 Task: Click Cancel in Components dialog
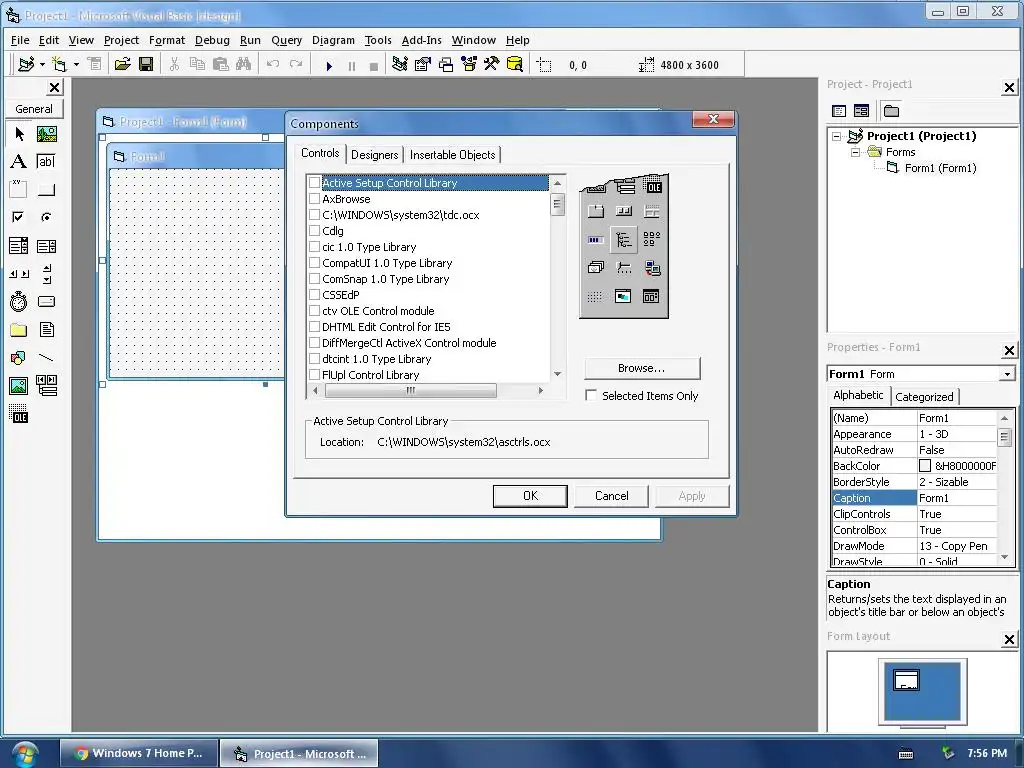[x=611, y=496]
